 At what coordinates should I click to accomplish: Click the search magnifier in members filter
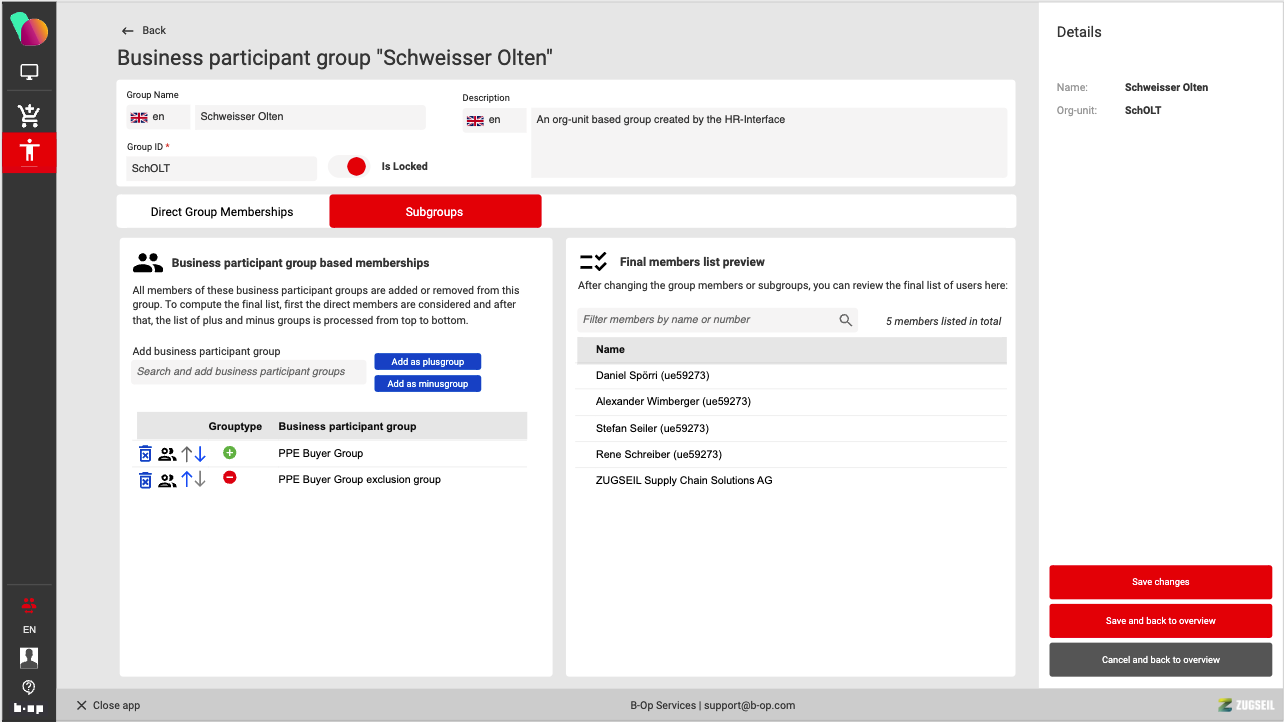(846, 320)
